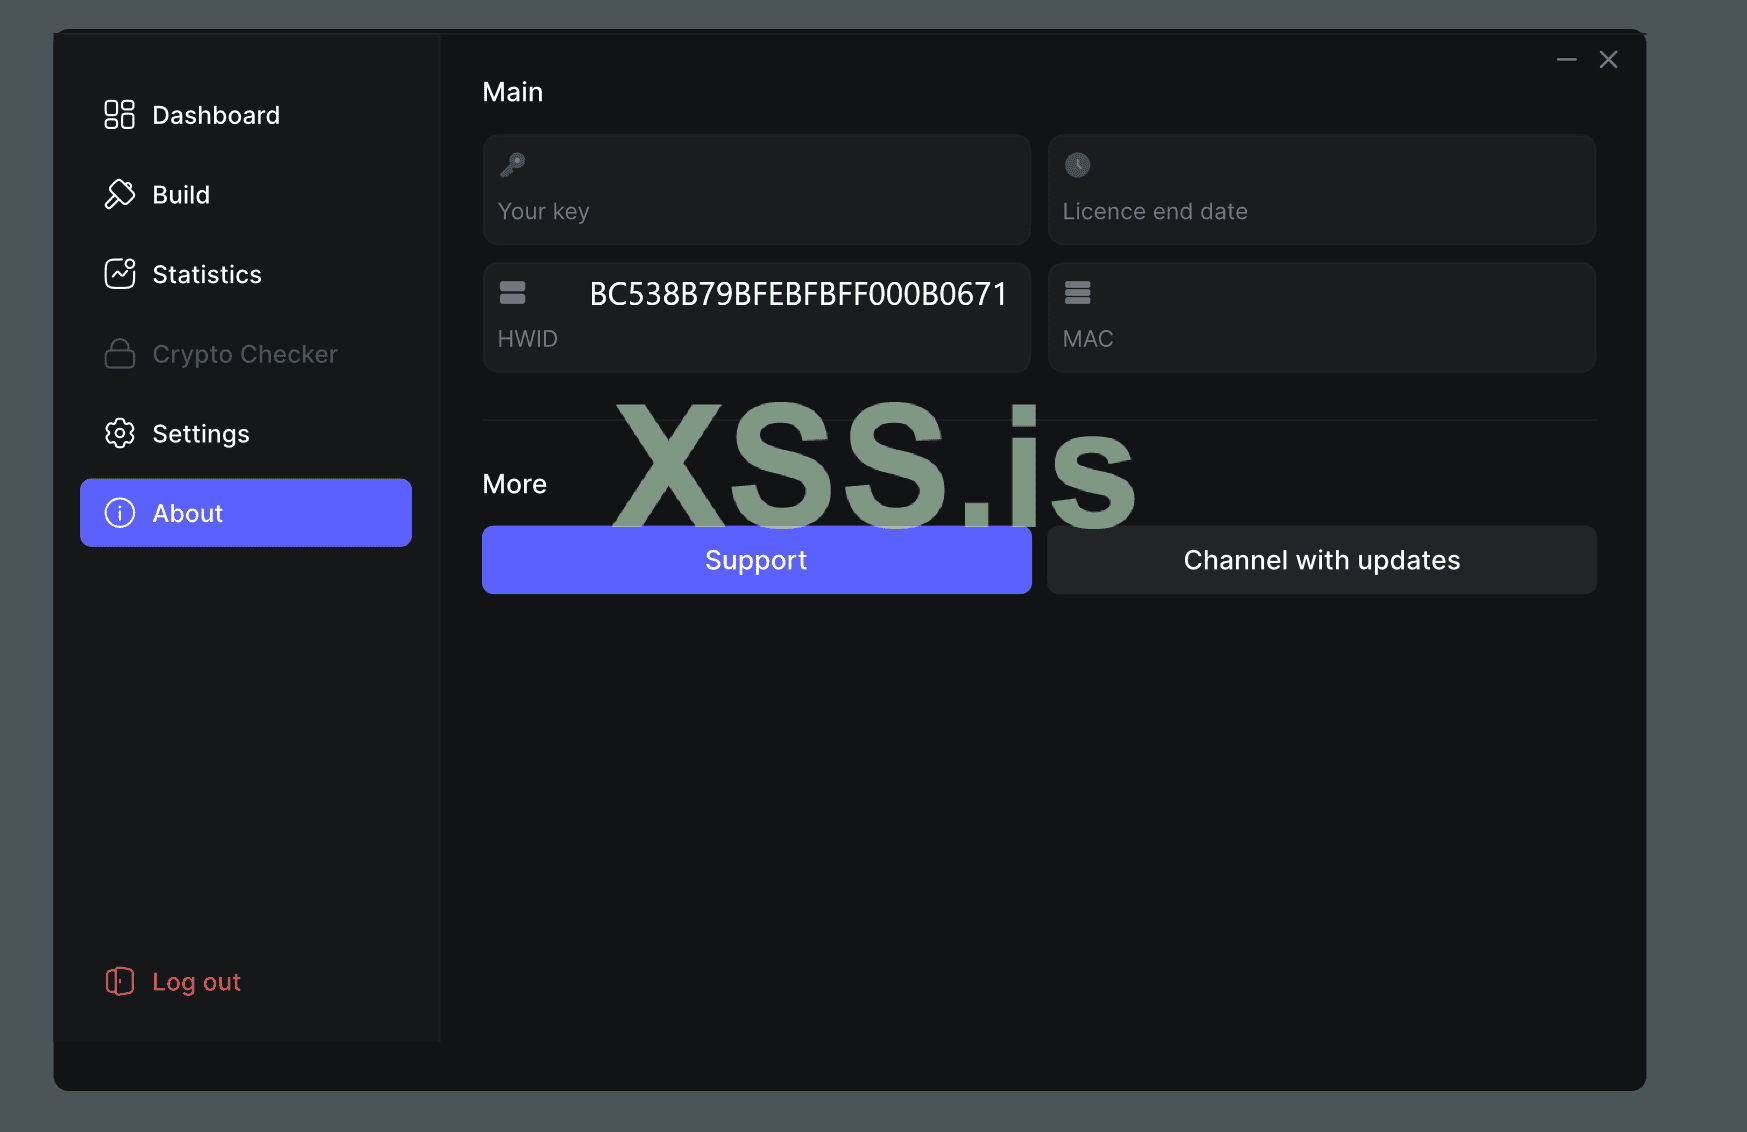Click the stacked icon in the MAC field

click(x=1077, y=292)
